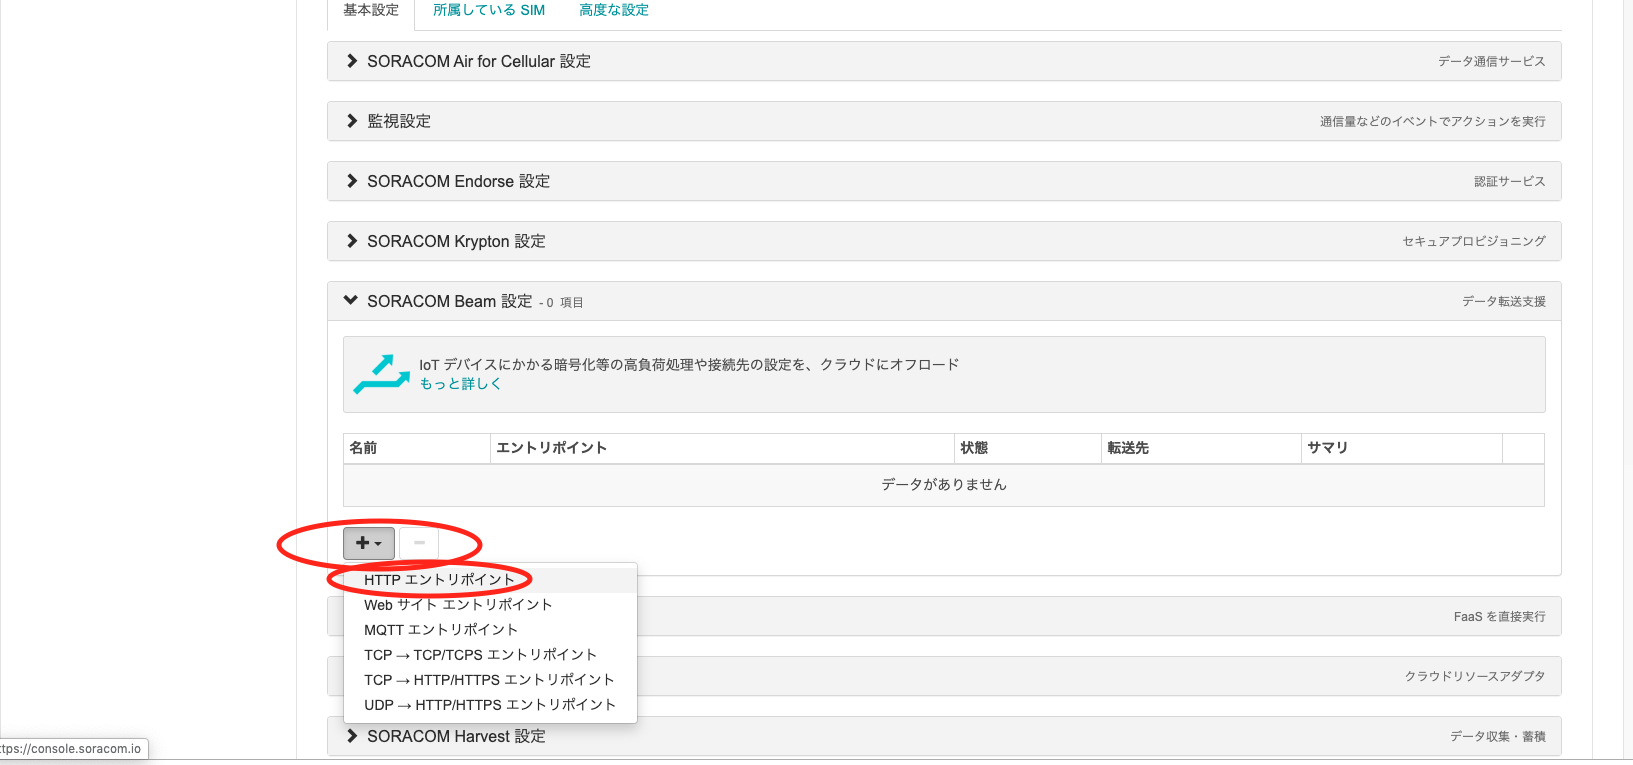Click the 状態 column header
Image resolution: width=1633 pixels, height=765 pixels.
click(1028, 448)
